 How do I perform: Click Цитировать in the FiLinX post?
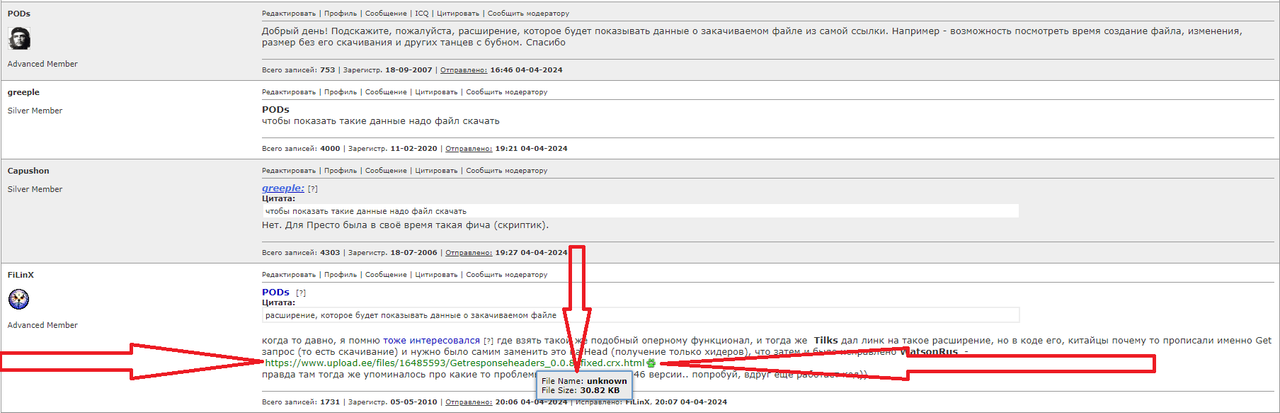[436, 274]
